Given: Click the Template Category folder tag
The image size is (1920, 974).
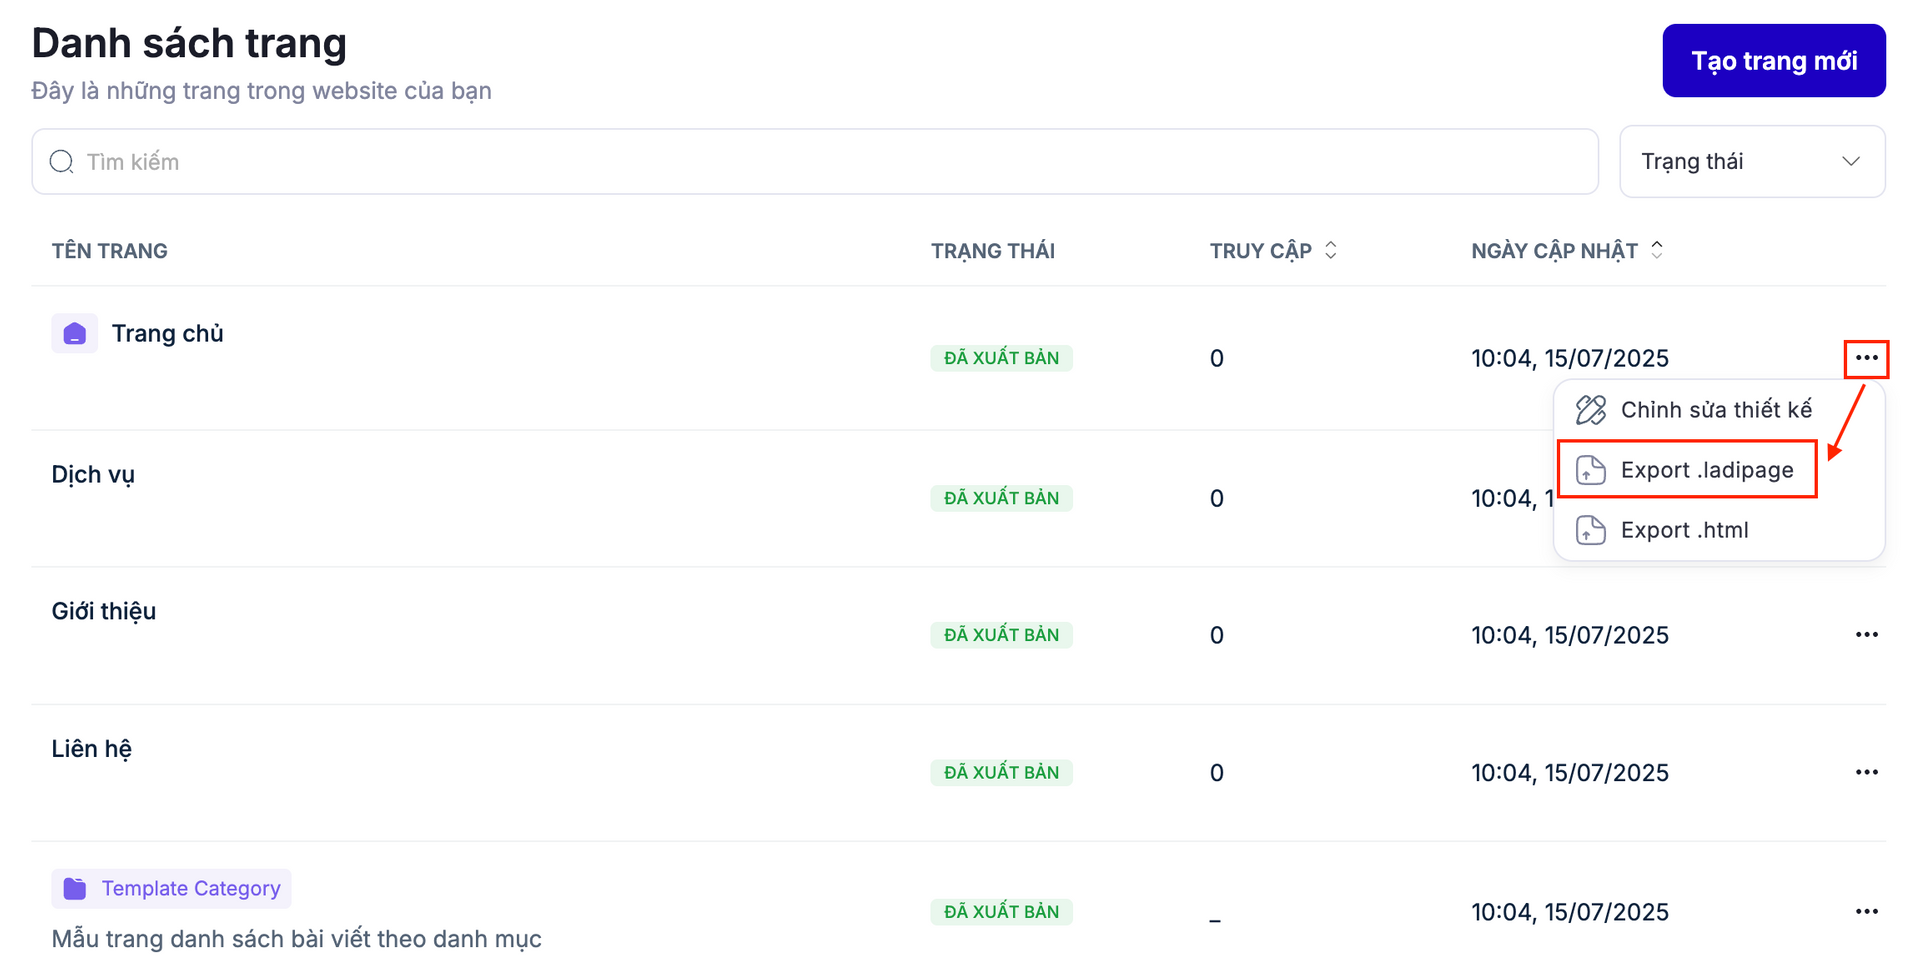Looking at the screenshot, I should coord(171,888).
